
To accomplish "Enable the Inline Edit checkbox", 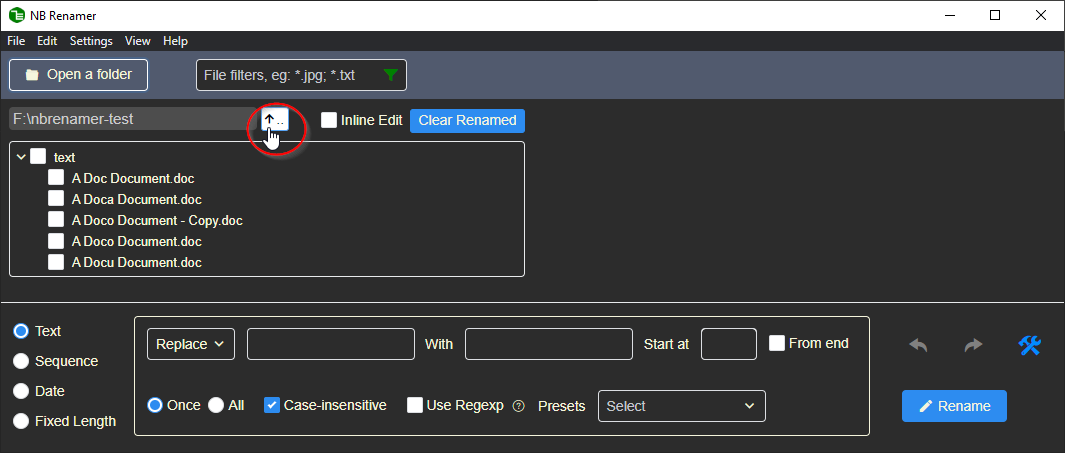I will coord(329,120).
